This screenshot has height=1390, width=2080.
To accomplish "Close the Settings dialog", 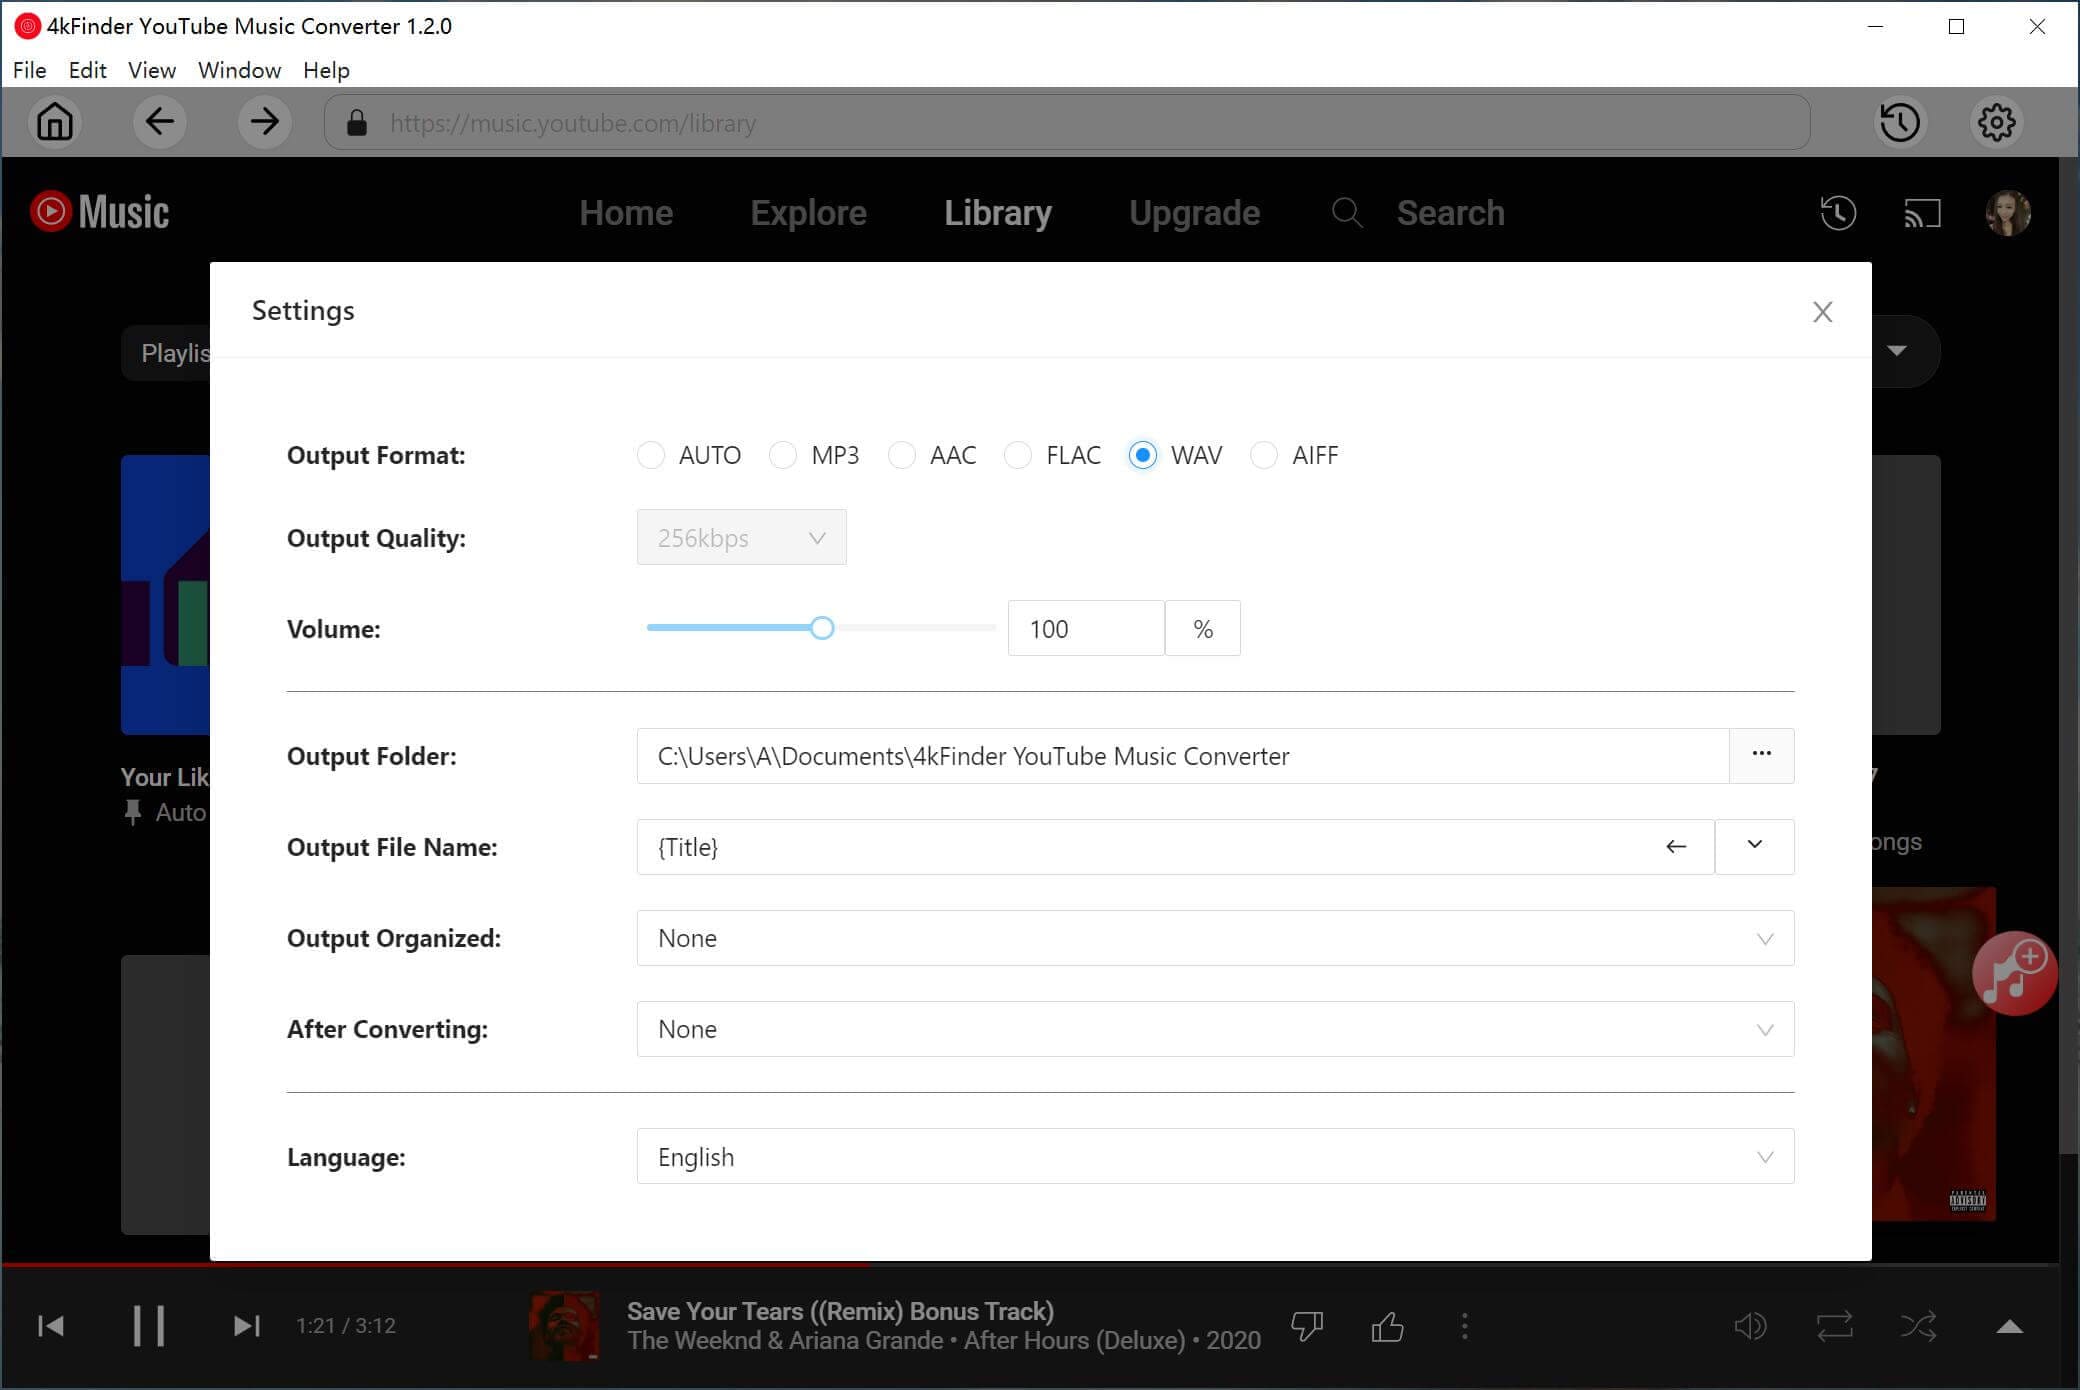I will 1823,312.
